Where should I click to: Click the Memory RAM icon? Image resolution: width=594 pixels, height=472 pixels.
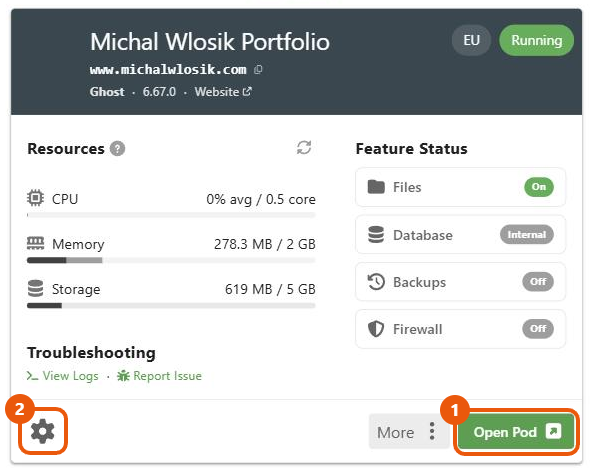pyautogui.click(x=35, y=243)
